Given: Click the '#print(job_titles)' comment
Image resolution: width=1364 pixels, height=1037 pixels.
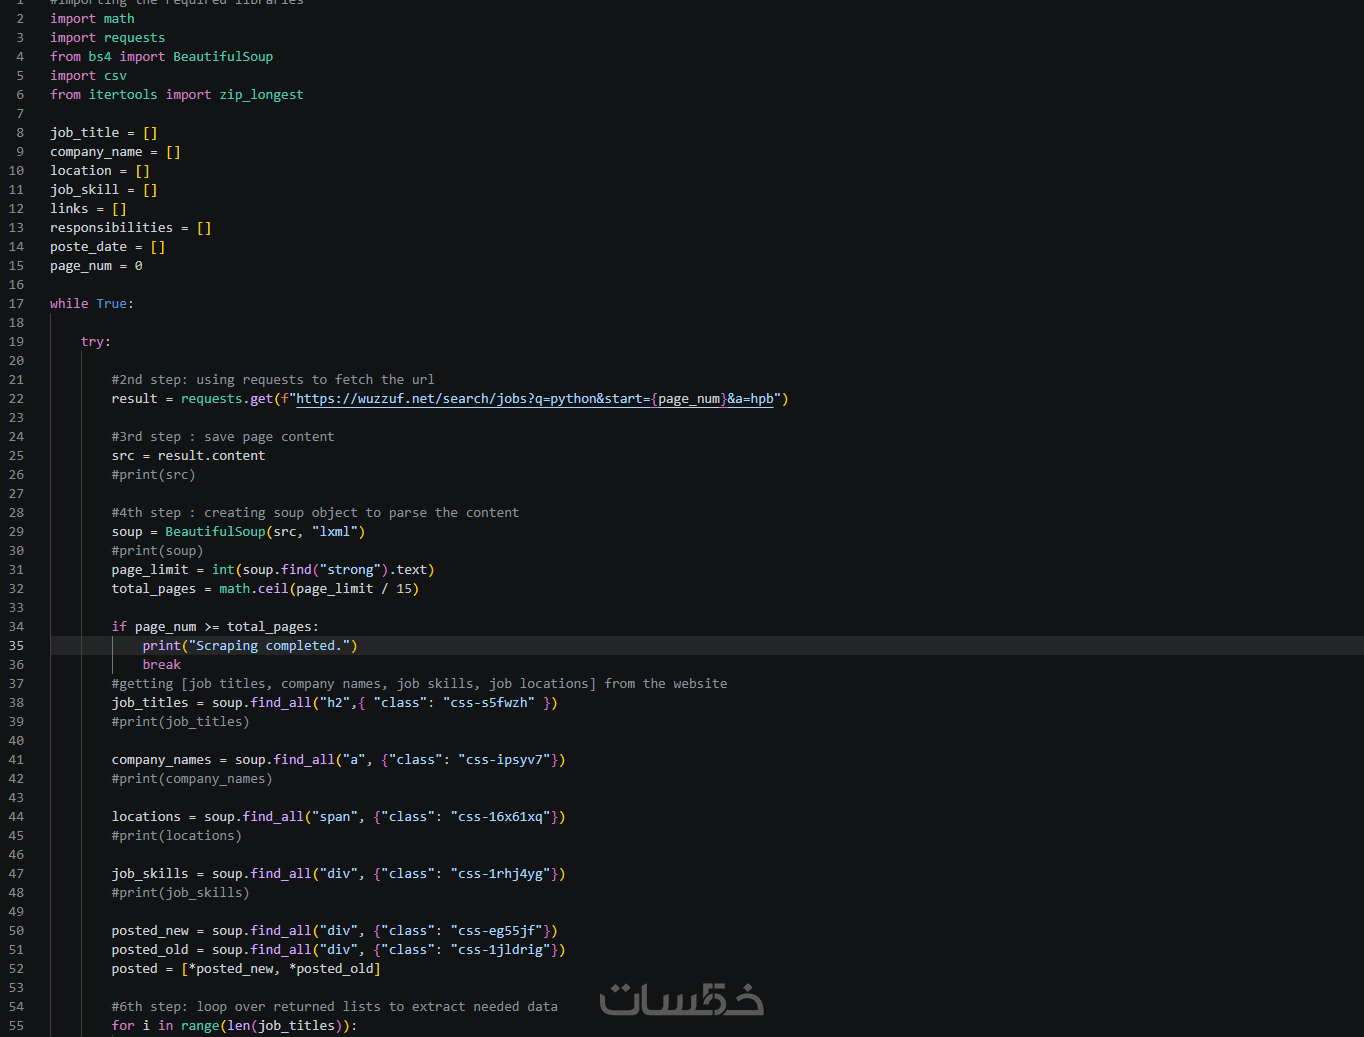Looking at the screenshot, I should (181, 722).
